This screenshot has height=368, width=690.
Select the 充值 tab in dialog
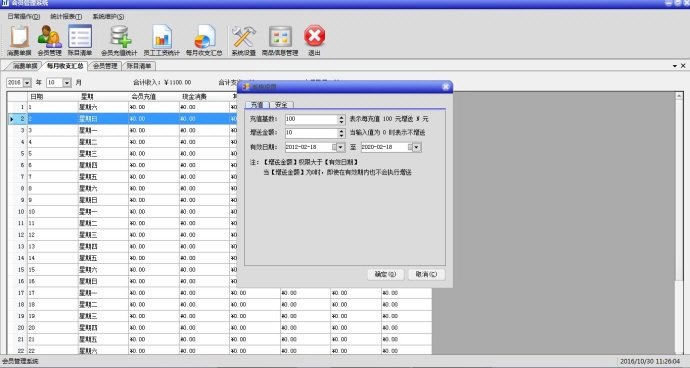pyautogui.click(x=257, y=105)
